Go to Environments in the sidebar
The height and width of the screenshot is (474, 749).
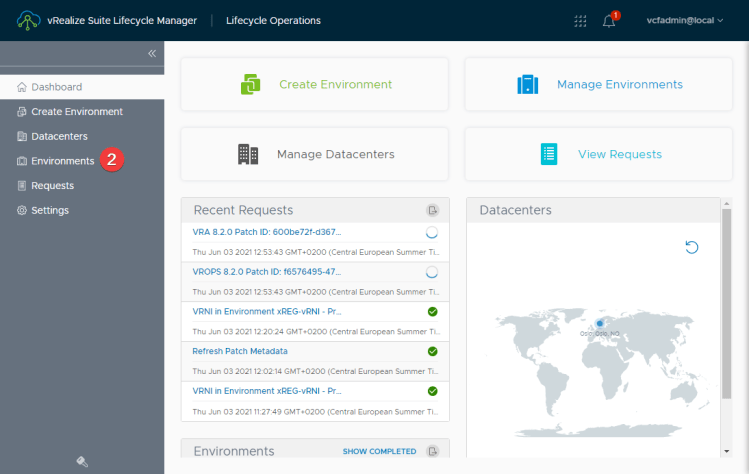[x=62, y=161]
